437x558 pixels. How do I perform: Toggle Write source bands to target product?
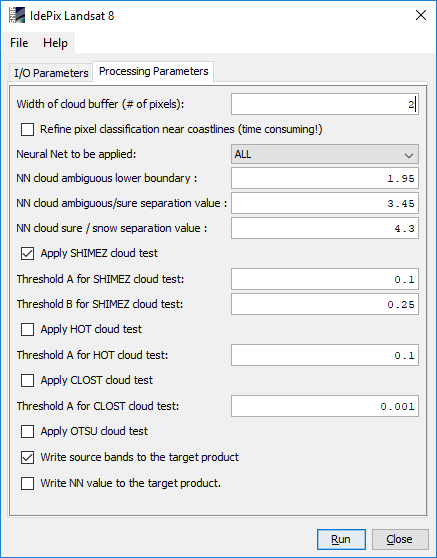point(27,458)
